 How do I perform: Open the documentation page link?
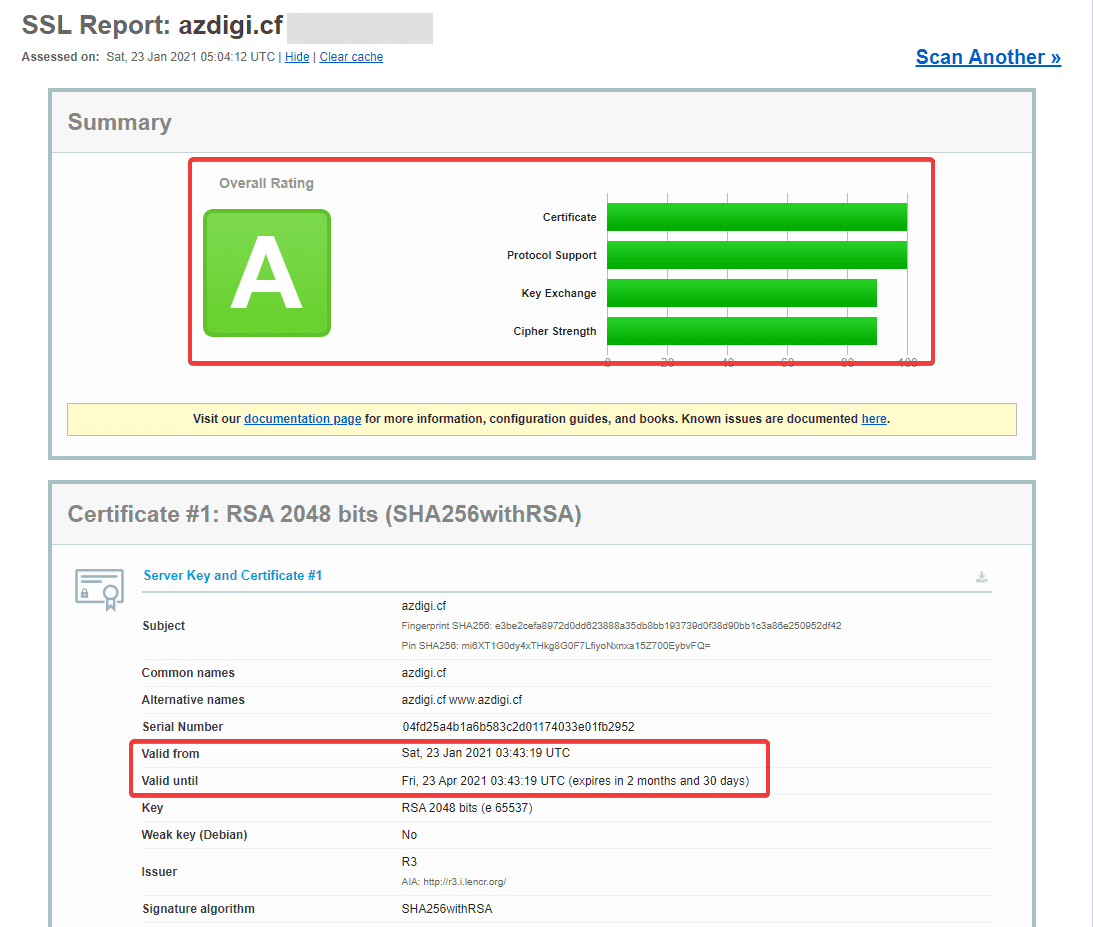coord(302,418)
